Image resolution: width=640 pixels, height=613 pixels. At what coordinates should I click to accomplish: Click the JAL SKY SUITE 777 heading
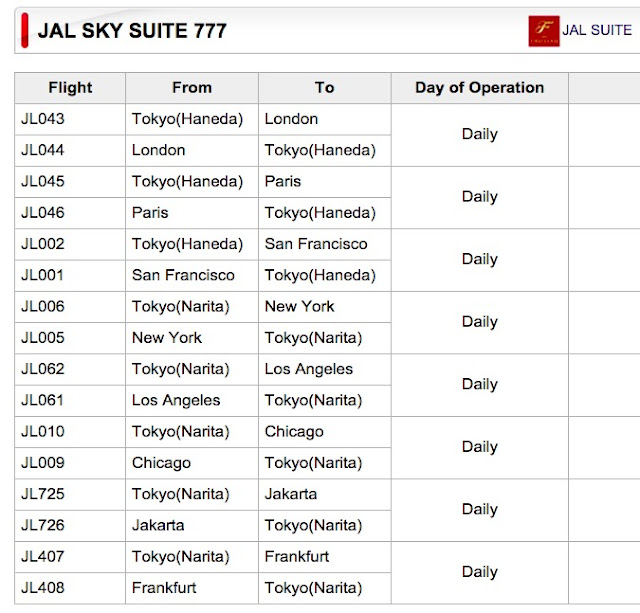point(132,31)
